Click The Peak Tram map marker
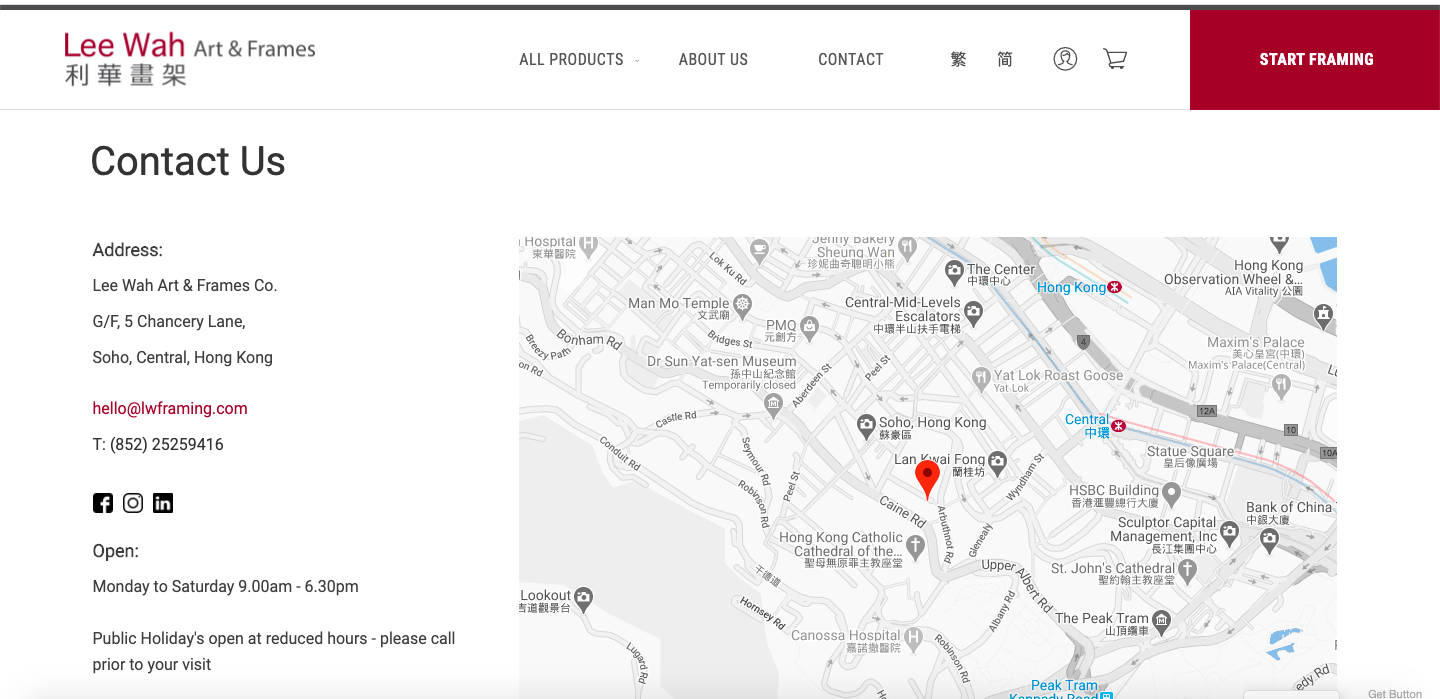This screenshot has height=699, width=1440. (x=1161, y=619)
